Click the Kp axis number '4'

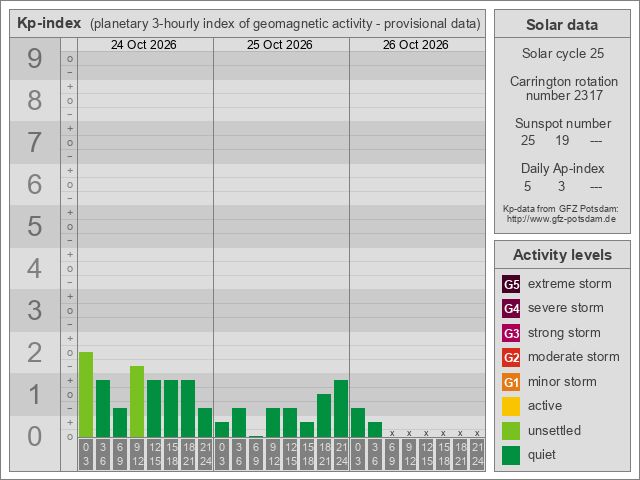pyautogui.click(x=35, y=269)
